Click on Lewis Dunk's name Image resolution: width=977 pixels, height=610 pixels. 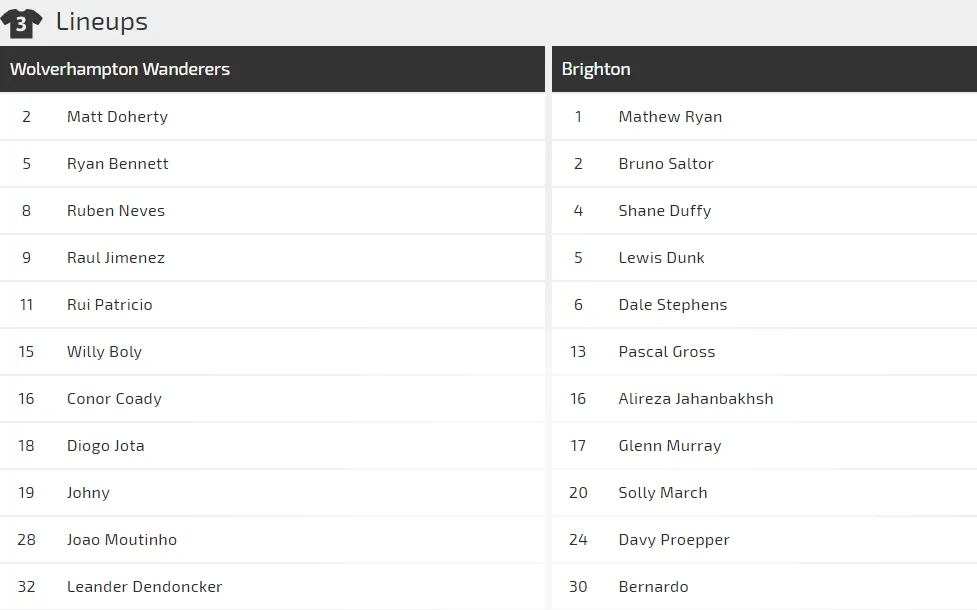tap(661, 257)
